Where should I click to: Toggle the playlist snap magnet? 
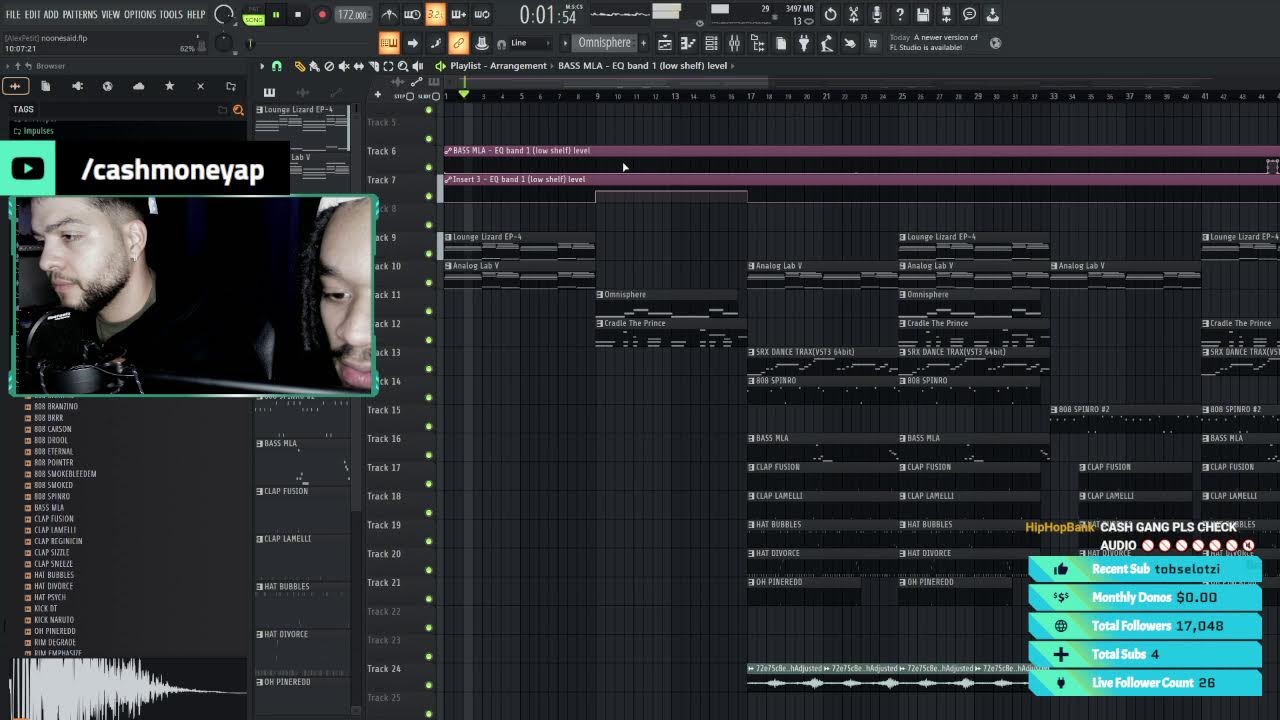click(277, 66)
